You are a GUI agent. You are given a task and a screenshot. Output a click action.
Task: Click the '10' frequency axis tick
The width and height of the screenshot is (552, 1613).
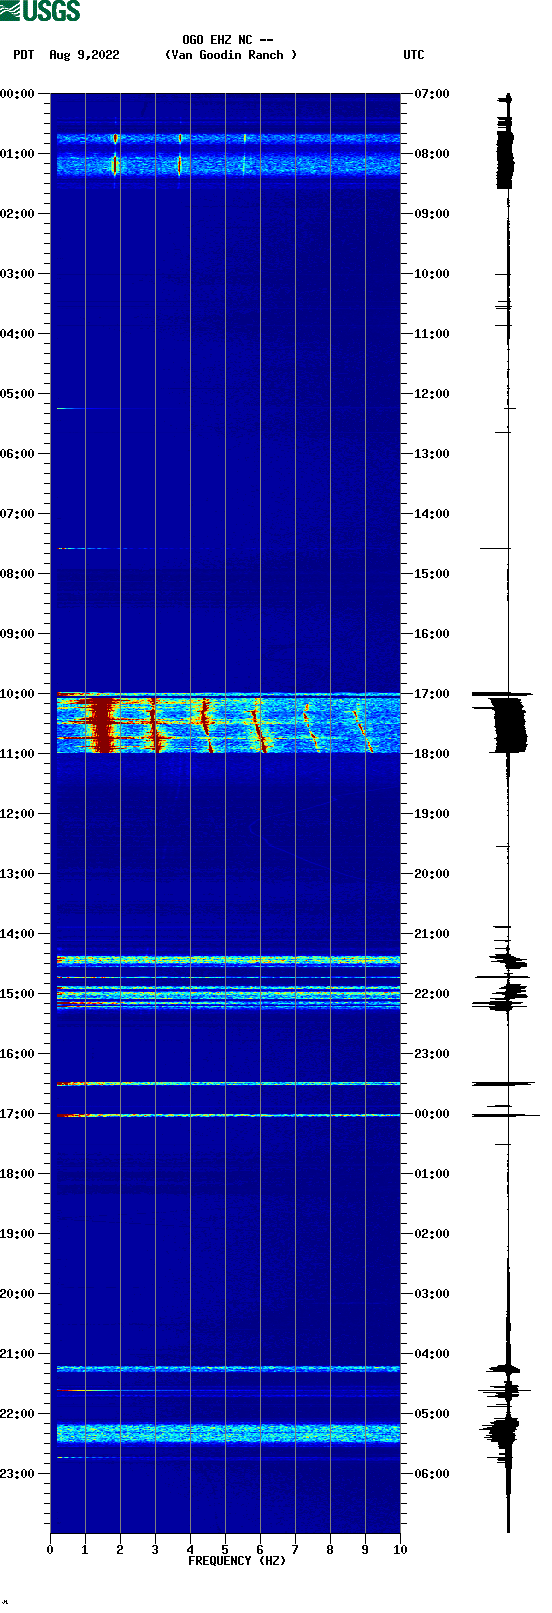[400, 1550]
